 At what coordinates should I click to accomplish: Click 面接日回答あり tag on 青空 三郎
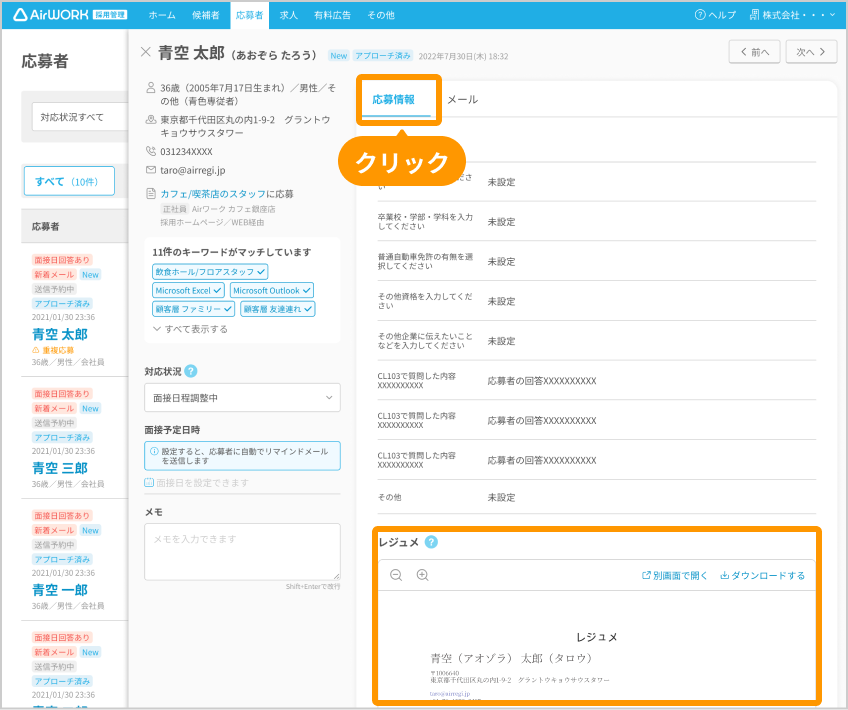tap(62, 394)
